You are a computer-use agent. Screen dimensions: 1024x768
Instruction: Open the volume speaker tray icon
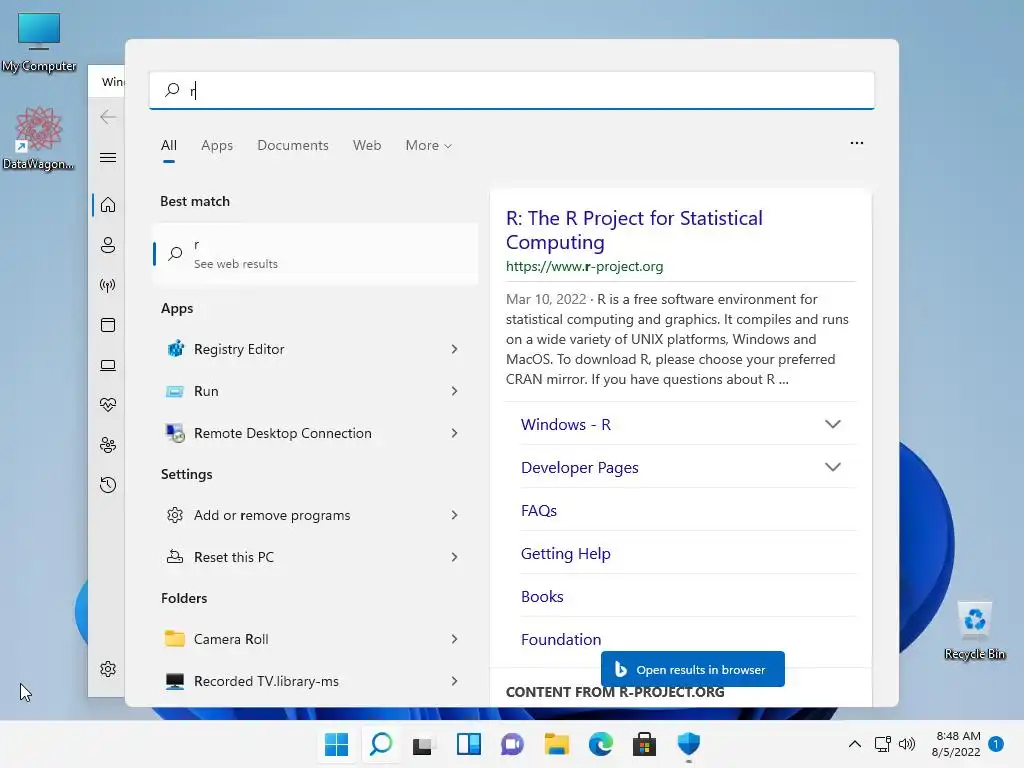[906, 744]
